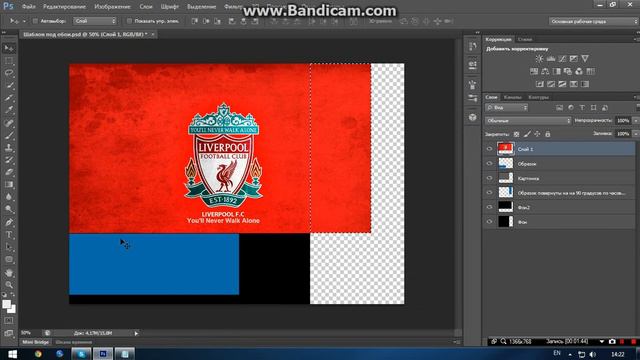Switch to the Стили tab
The height and width of the screenshot is (360, 640).
click(525, 40)
